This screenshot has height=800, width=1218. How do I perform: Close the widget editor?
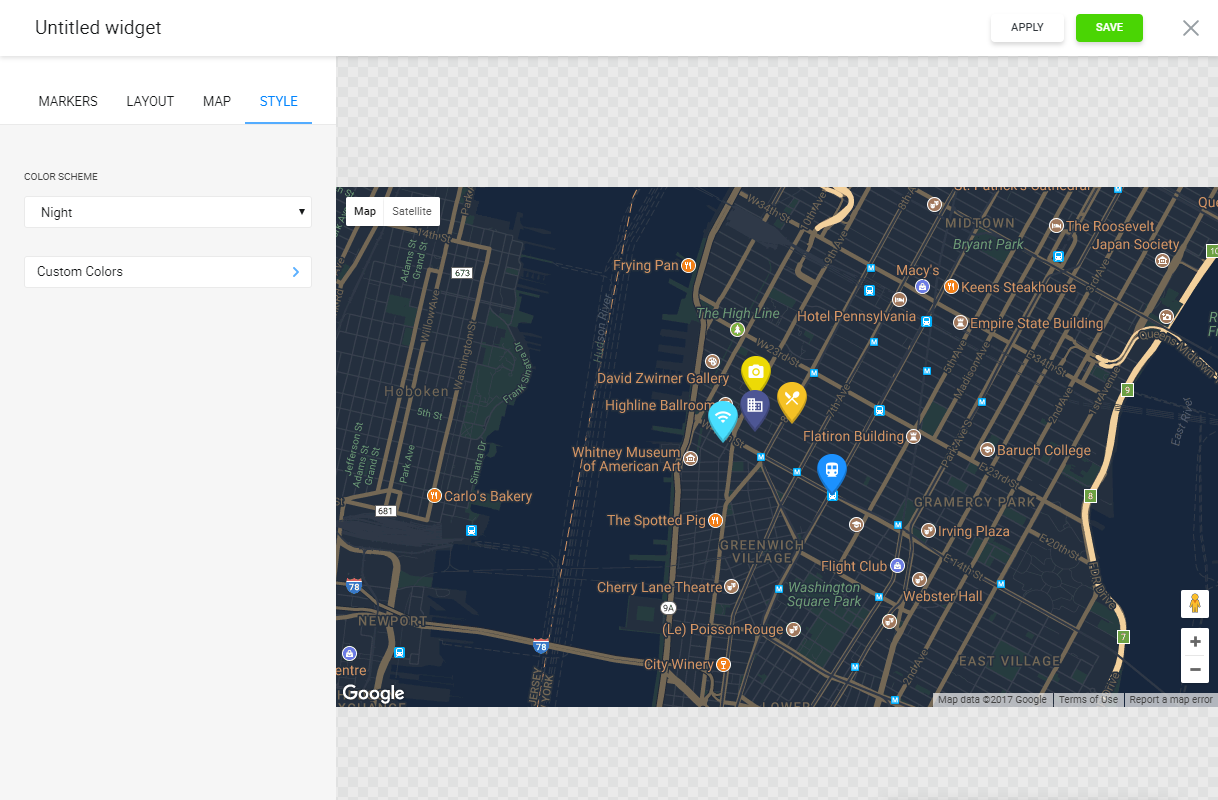[x=1191, y=28]
